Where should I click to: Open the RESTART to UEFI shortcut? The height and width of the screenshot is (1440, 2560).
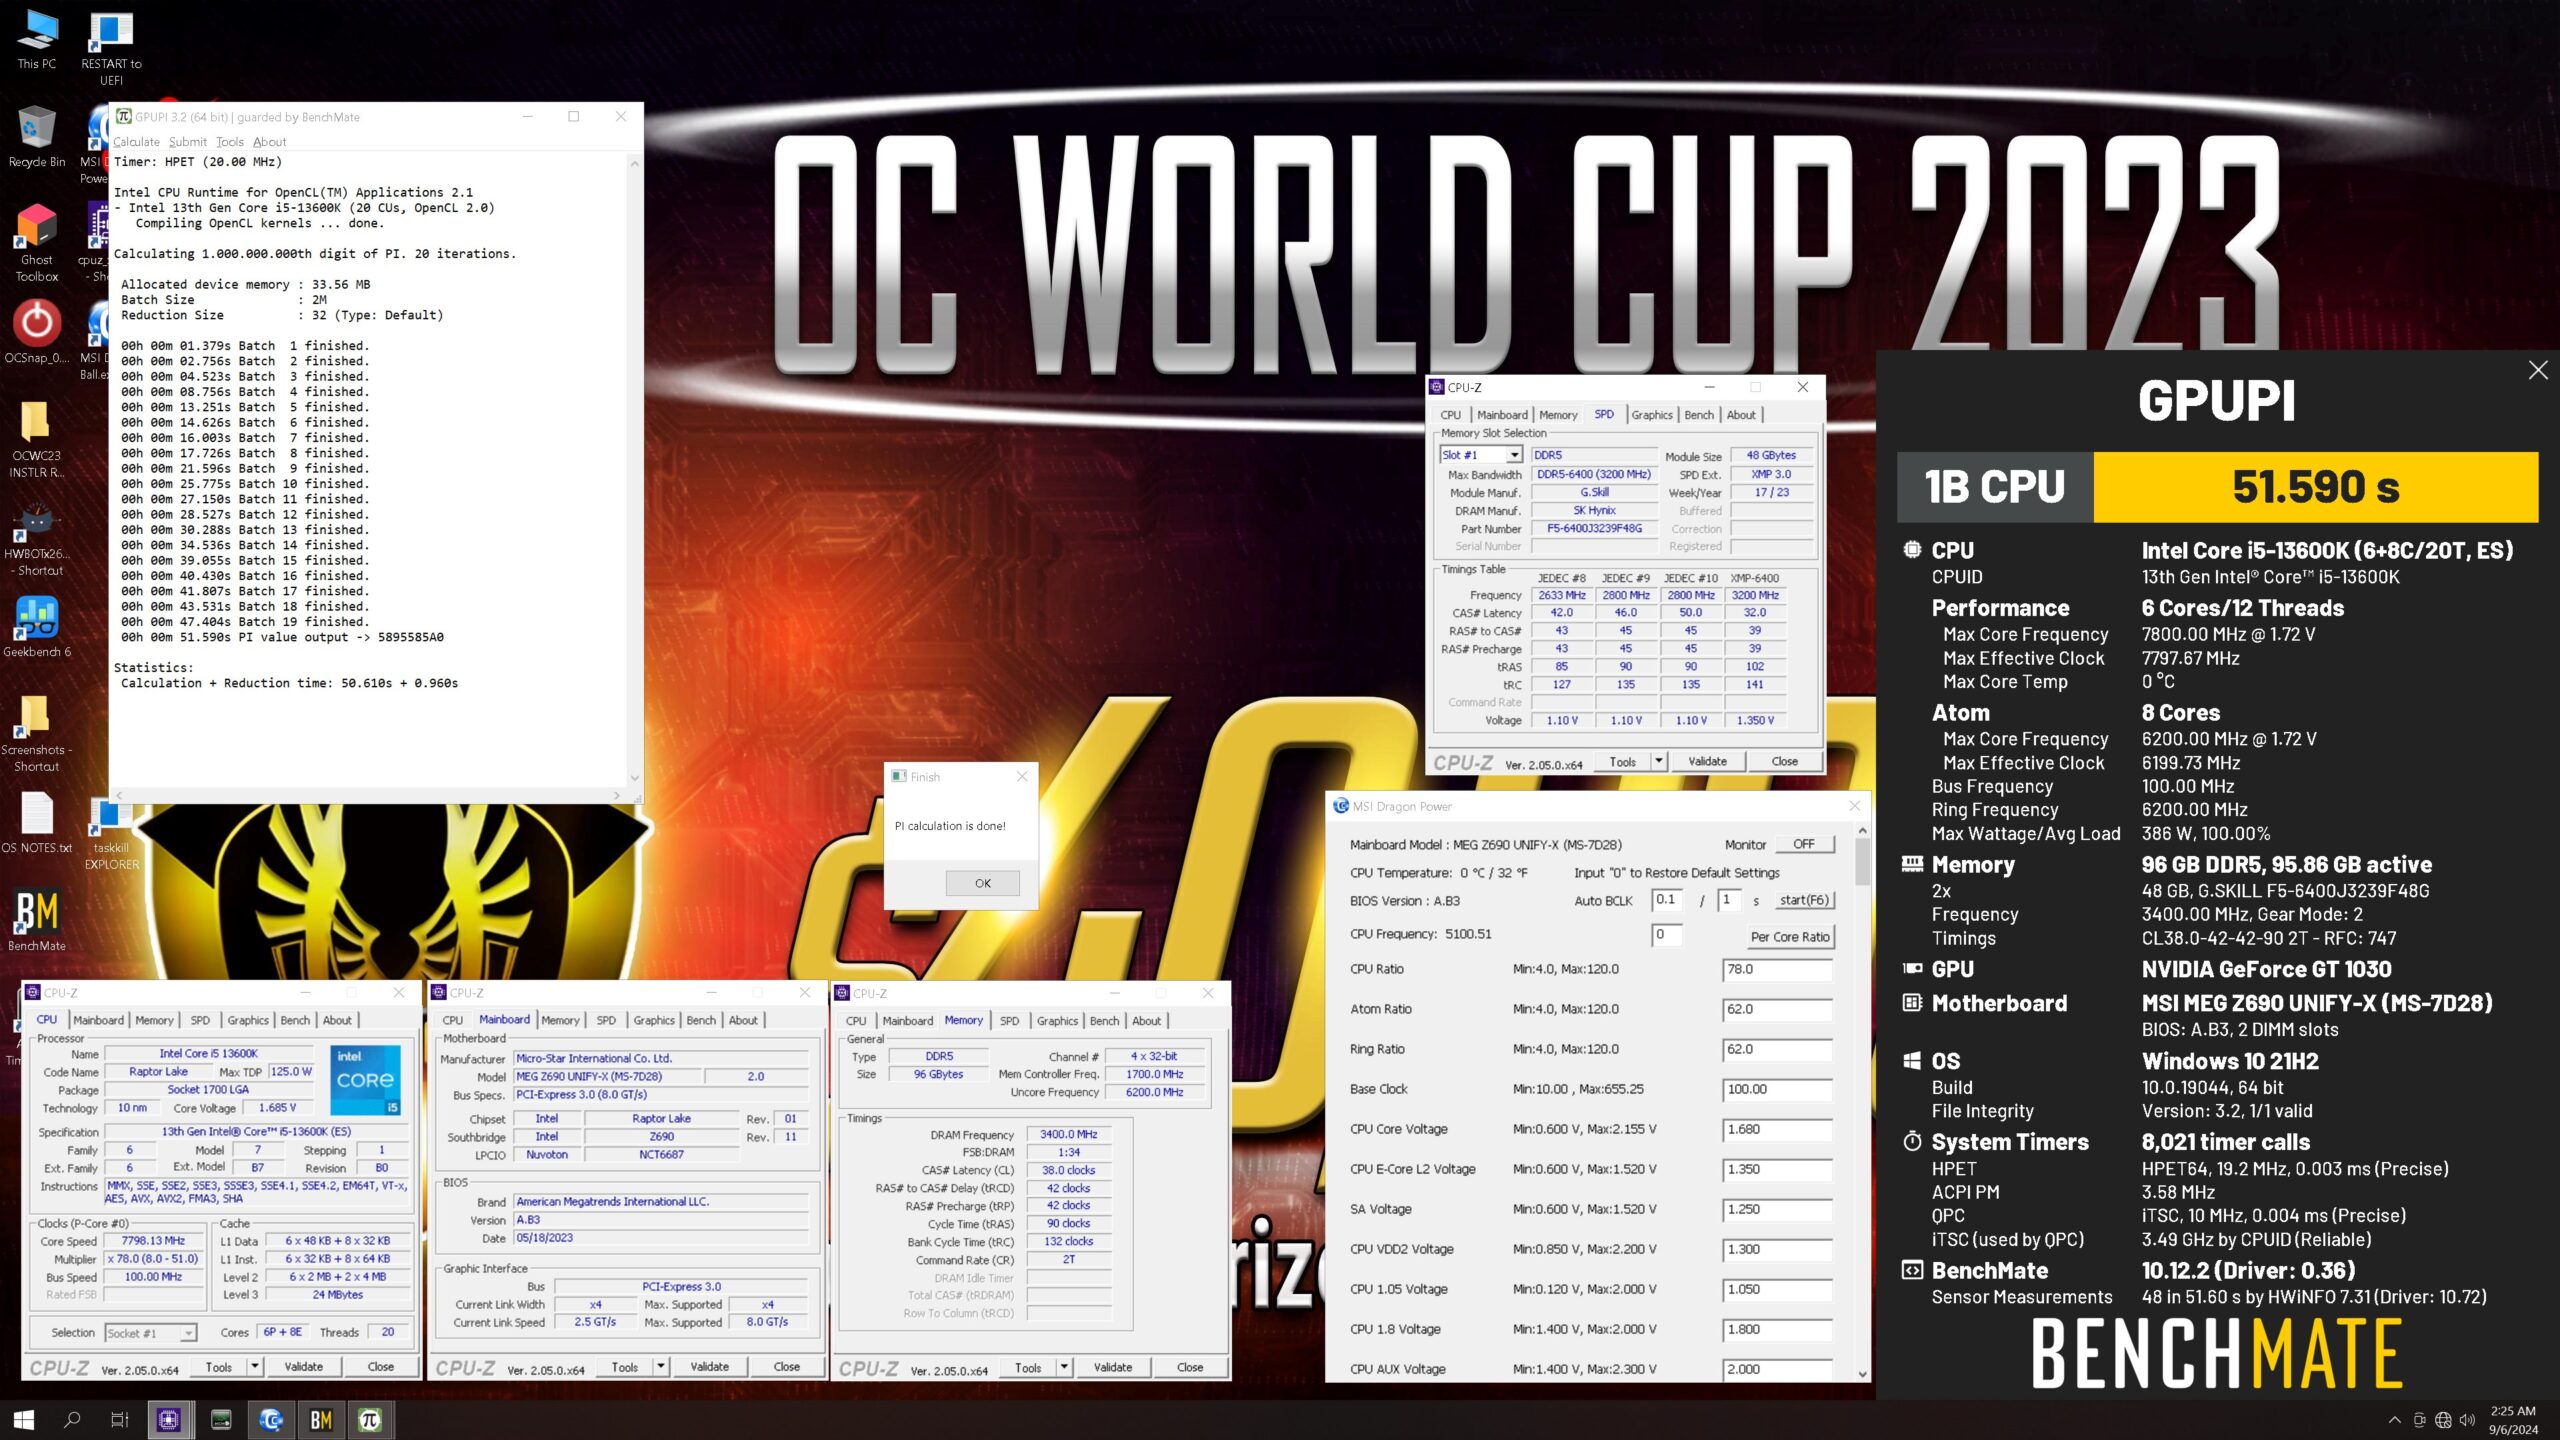point(111,48)
